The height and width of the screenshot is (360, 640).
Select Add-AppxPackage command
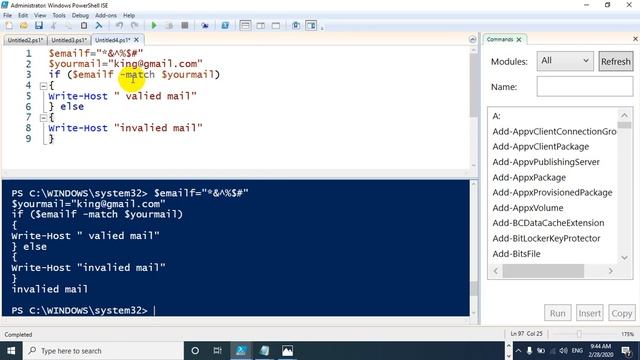(529, 178)
